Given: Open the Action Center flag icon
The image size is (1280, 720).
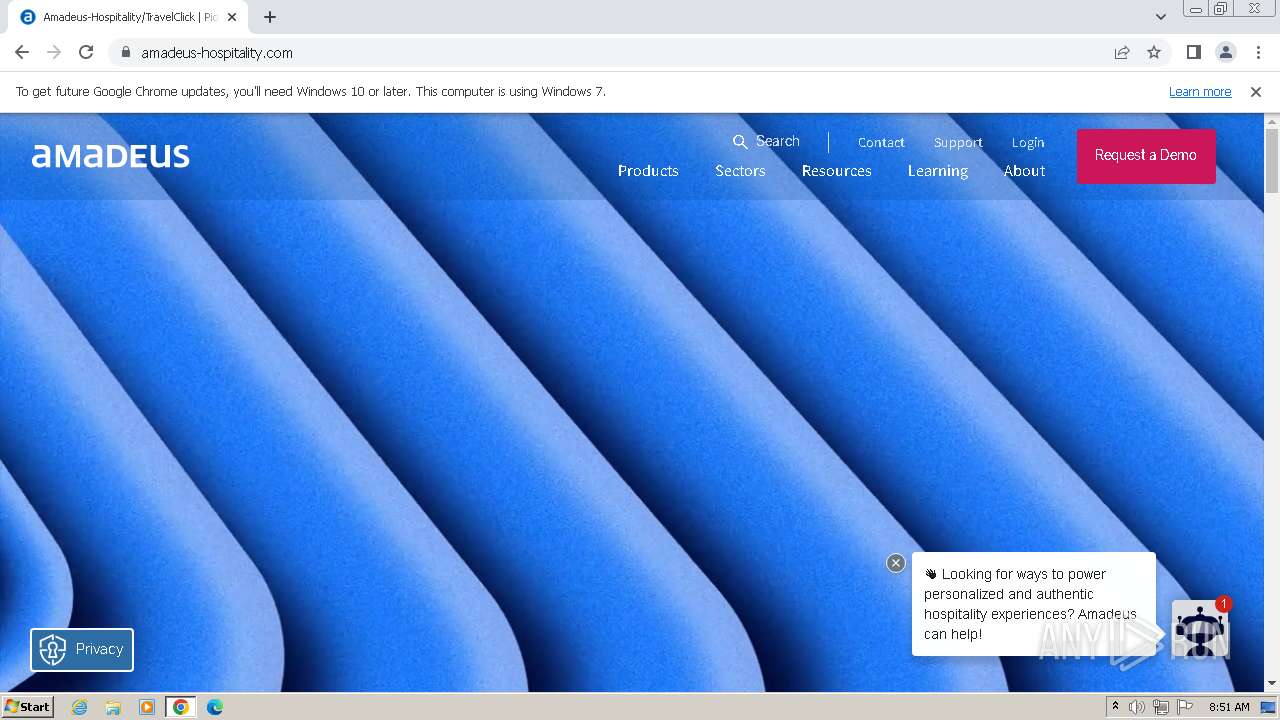Looking at the screenshot, I should click(x=1185, y=707).
